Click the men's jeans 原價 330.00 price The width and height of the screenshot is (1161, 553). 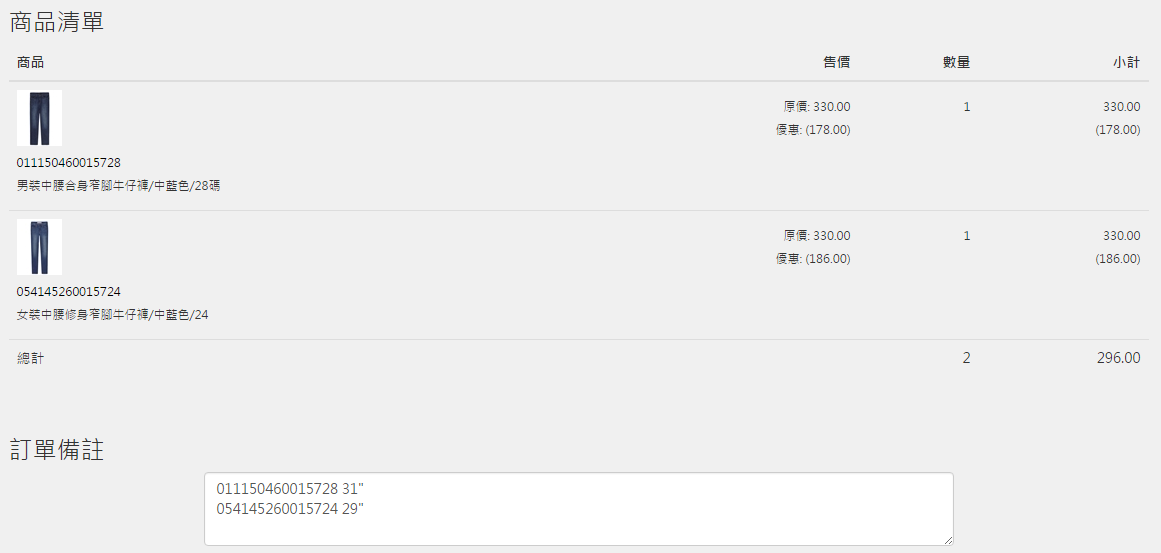click(817, 107)
